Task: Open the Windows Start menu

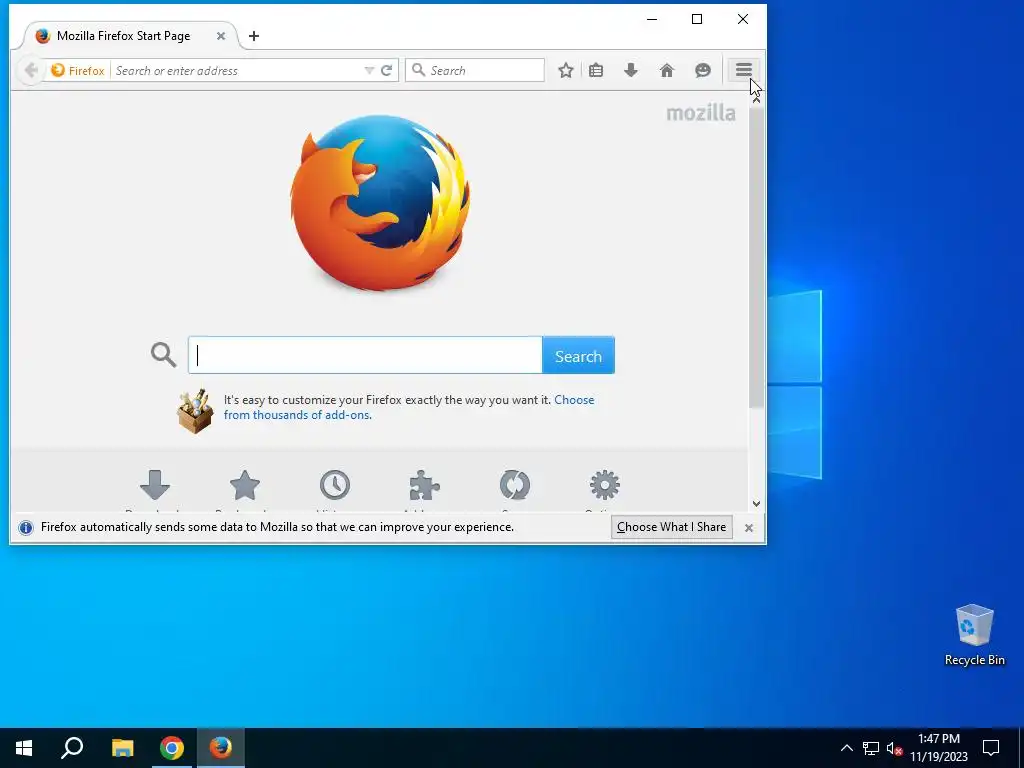Action: (x=24, y=748)
